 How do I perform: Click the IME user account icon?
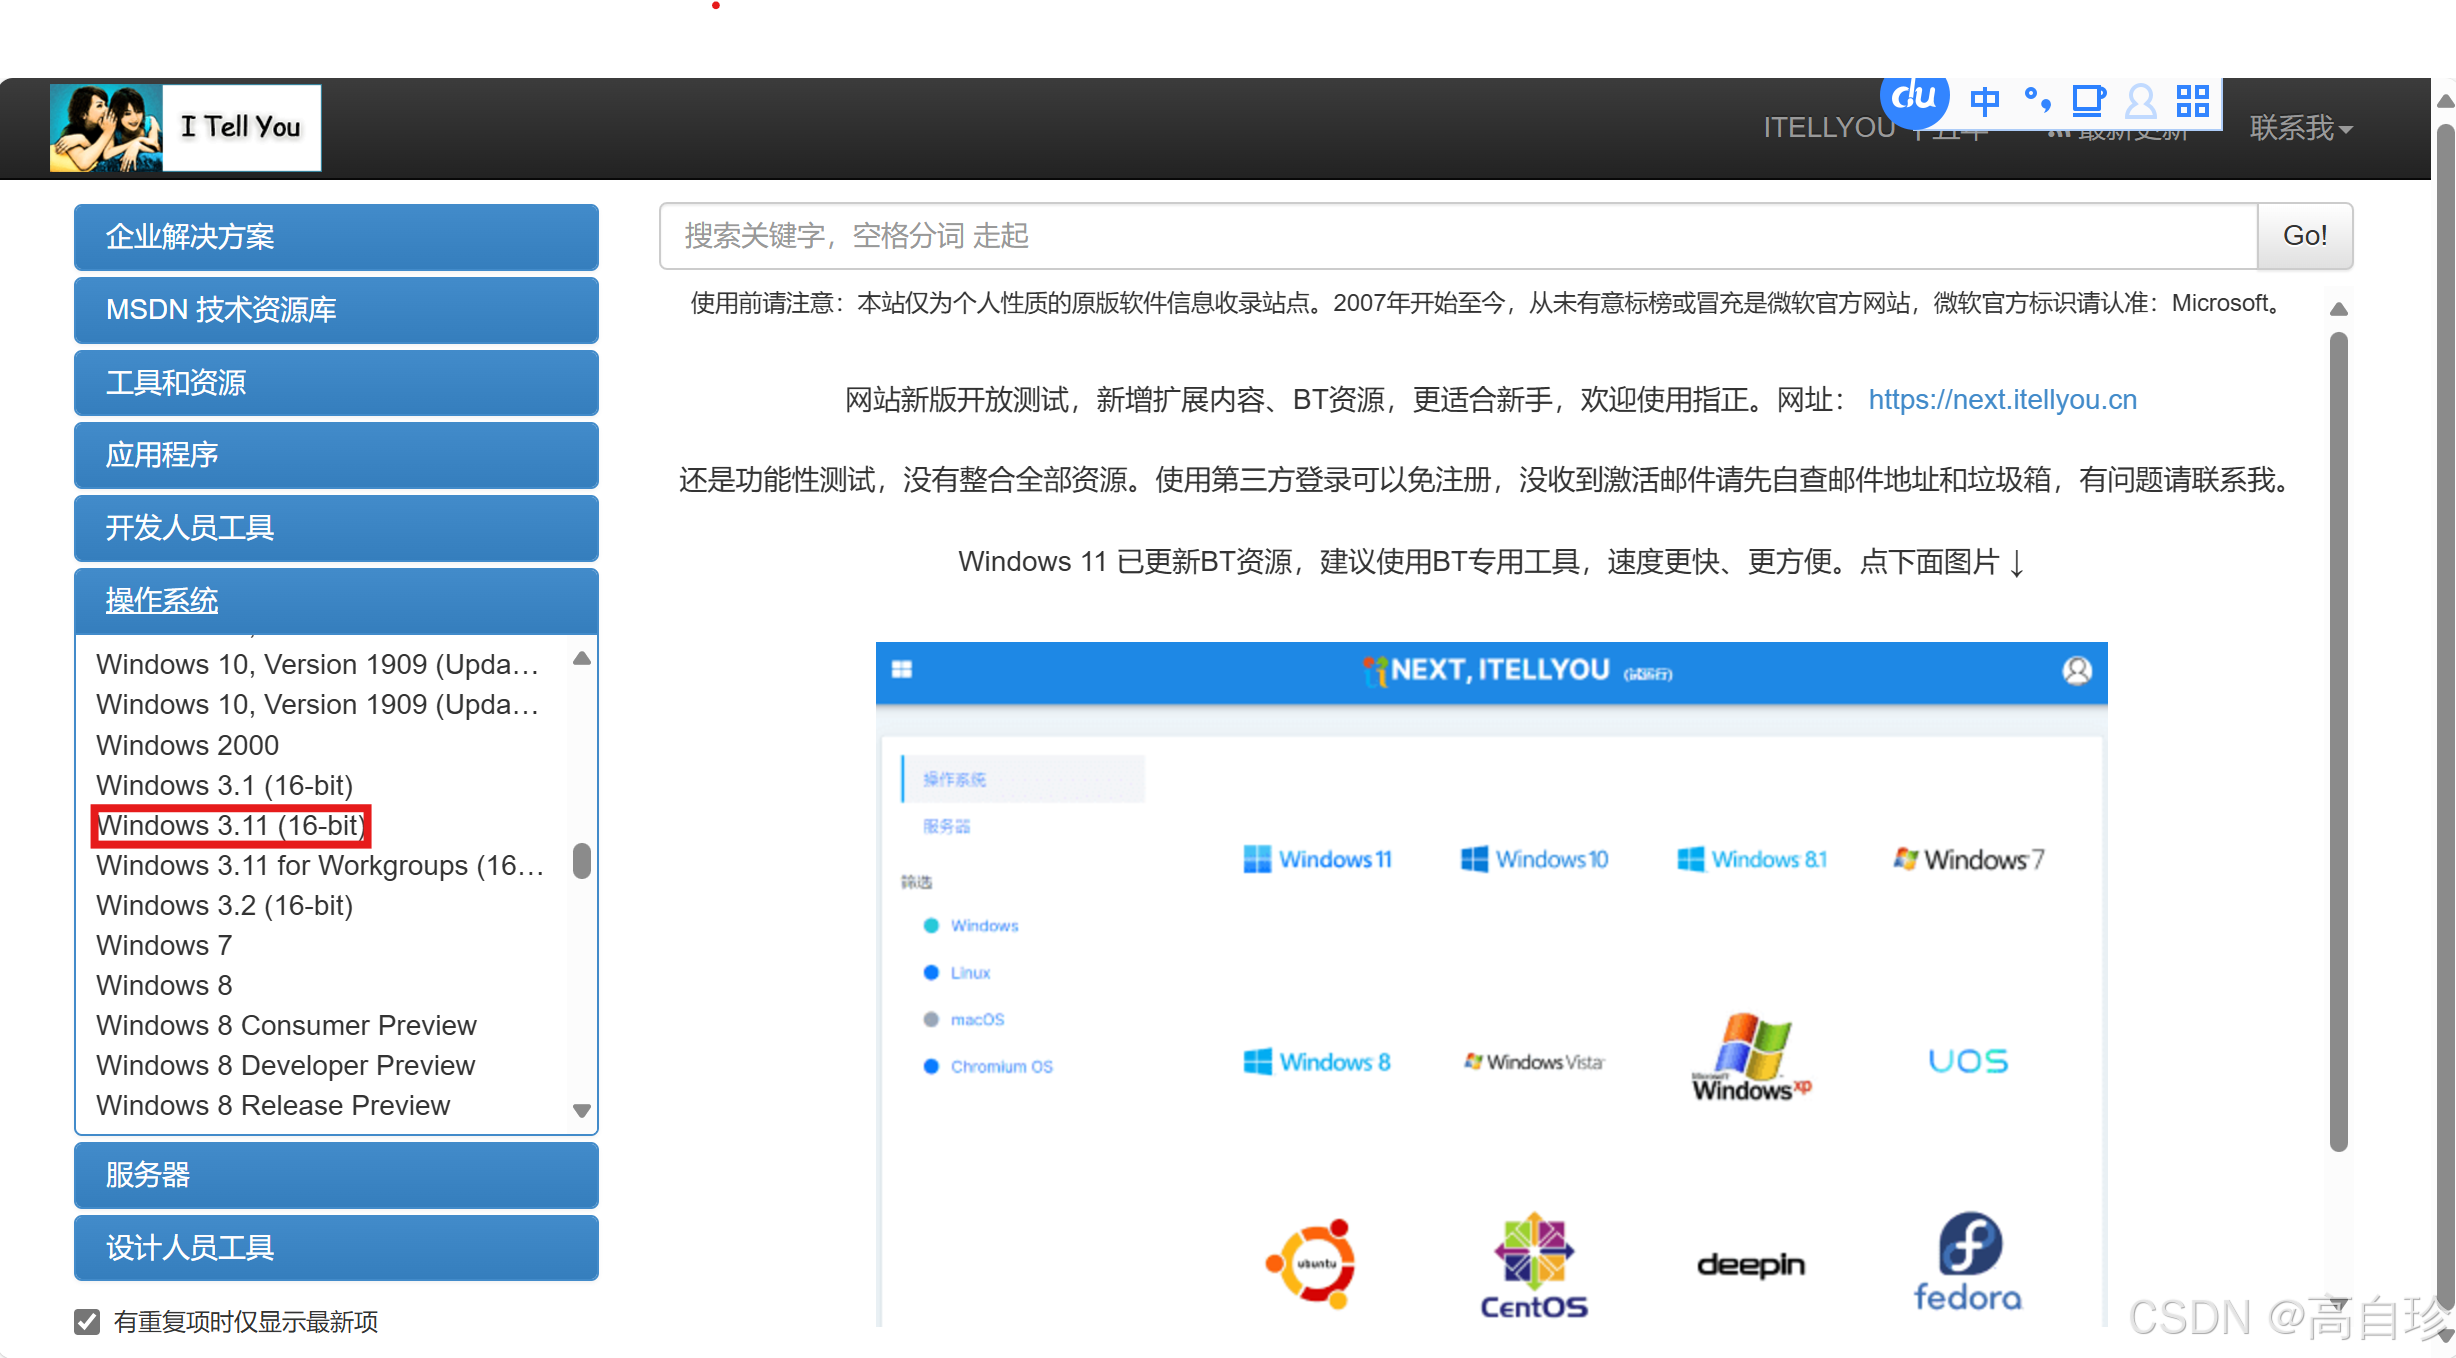[2141, 100]
